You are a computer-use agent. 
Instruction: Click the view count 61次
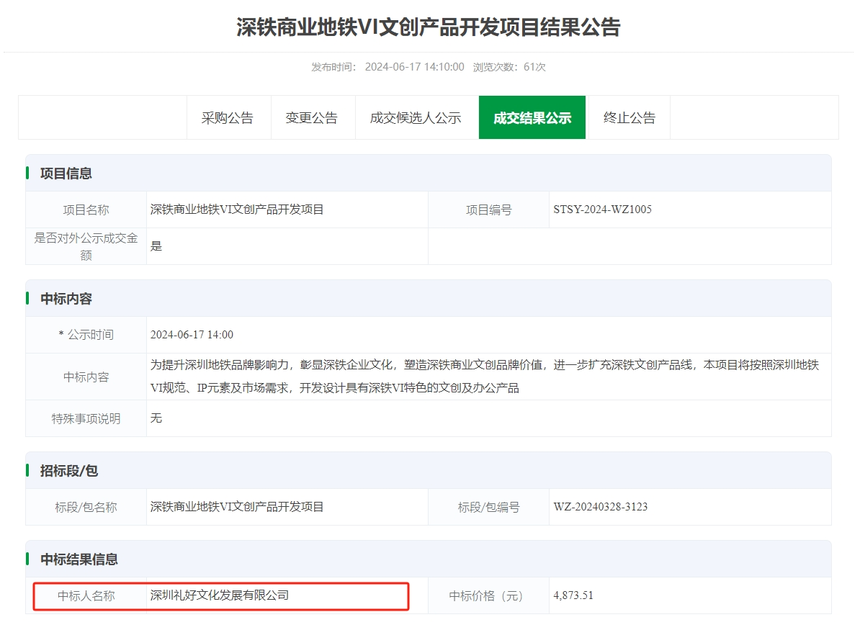point(535,67)
